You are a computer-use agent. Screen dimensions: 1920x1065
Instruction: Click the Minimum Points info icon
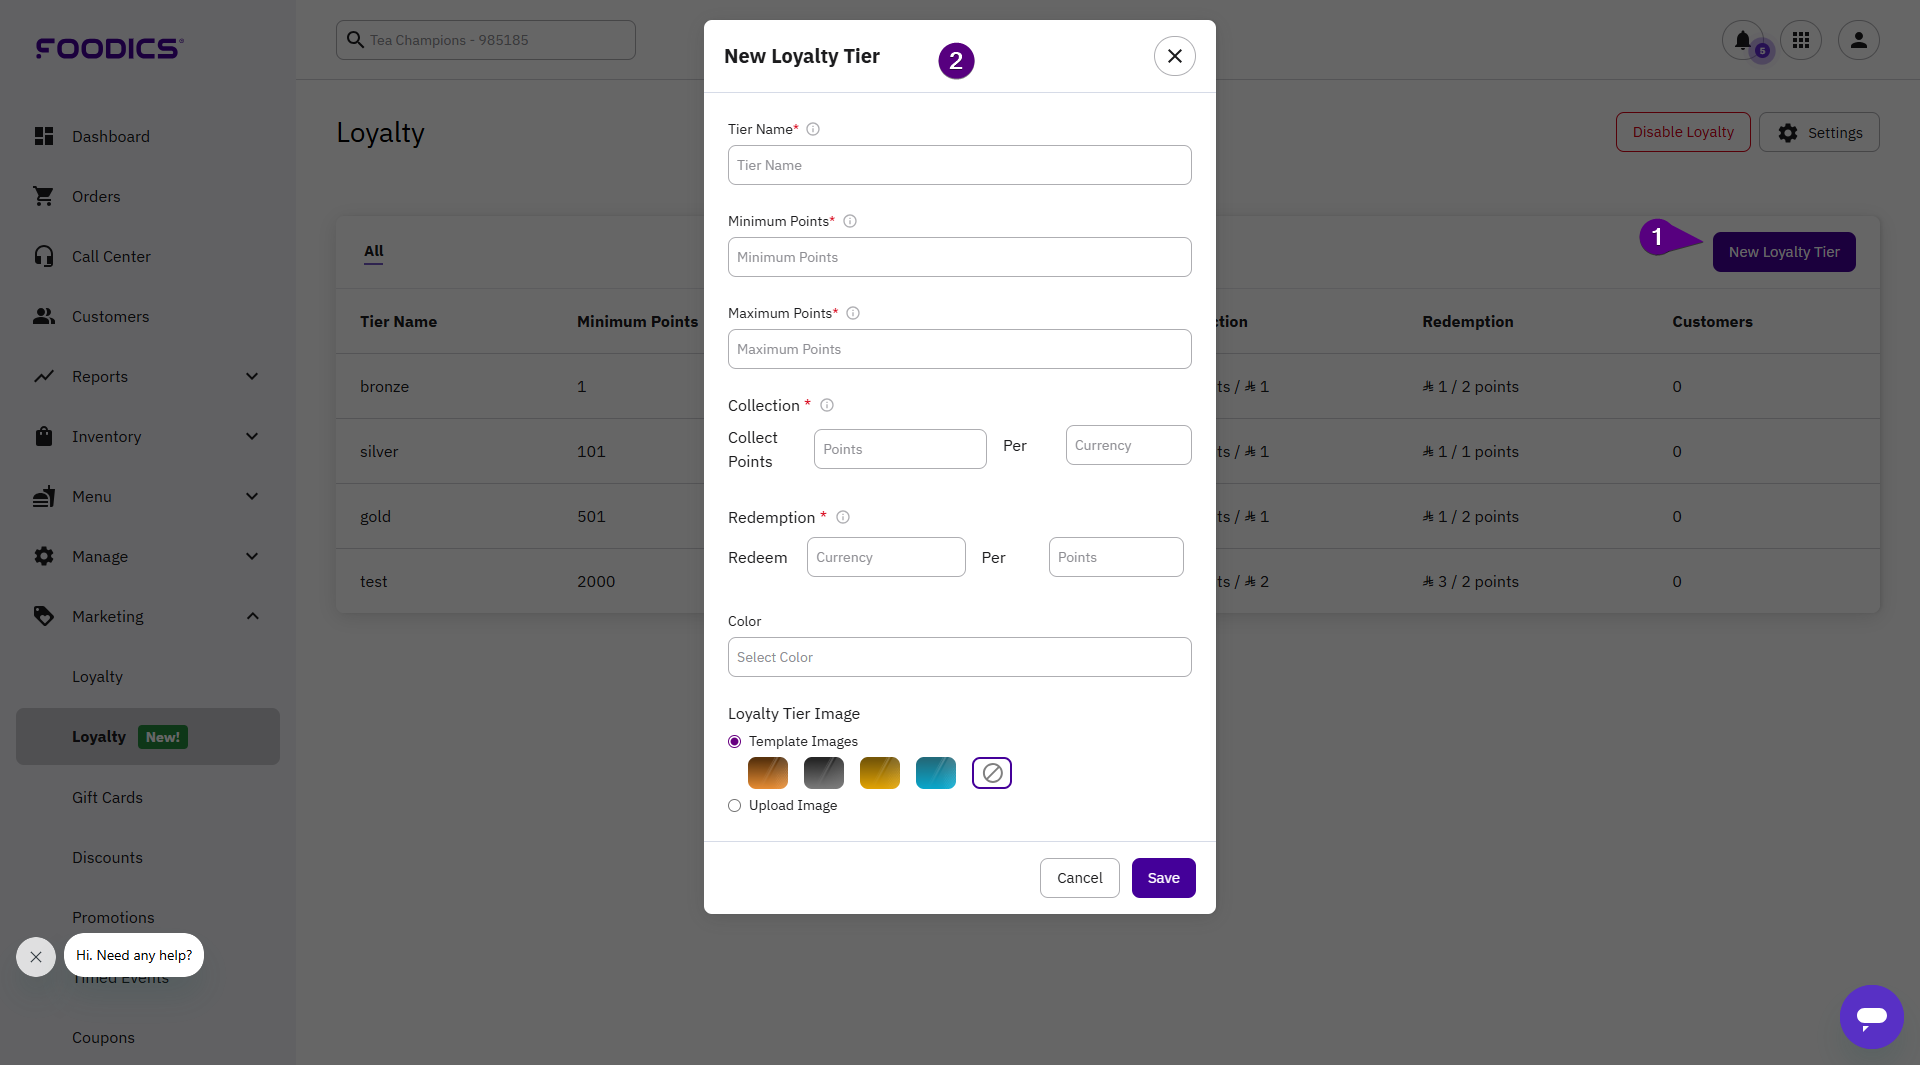[x=850, y=221]
